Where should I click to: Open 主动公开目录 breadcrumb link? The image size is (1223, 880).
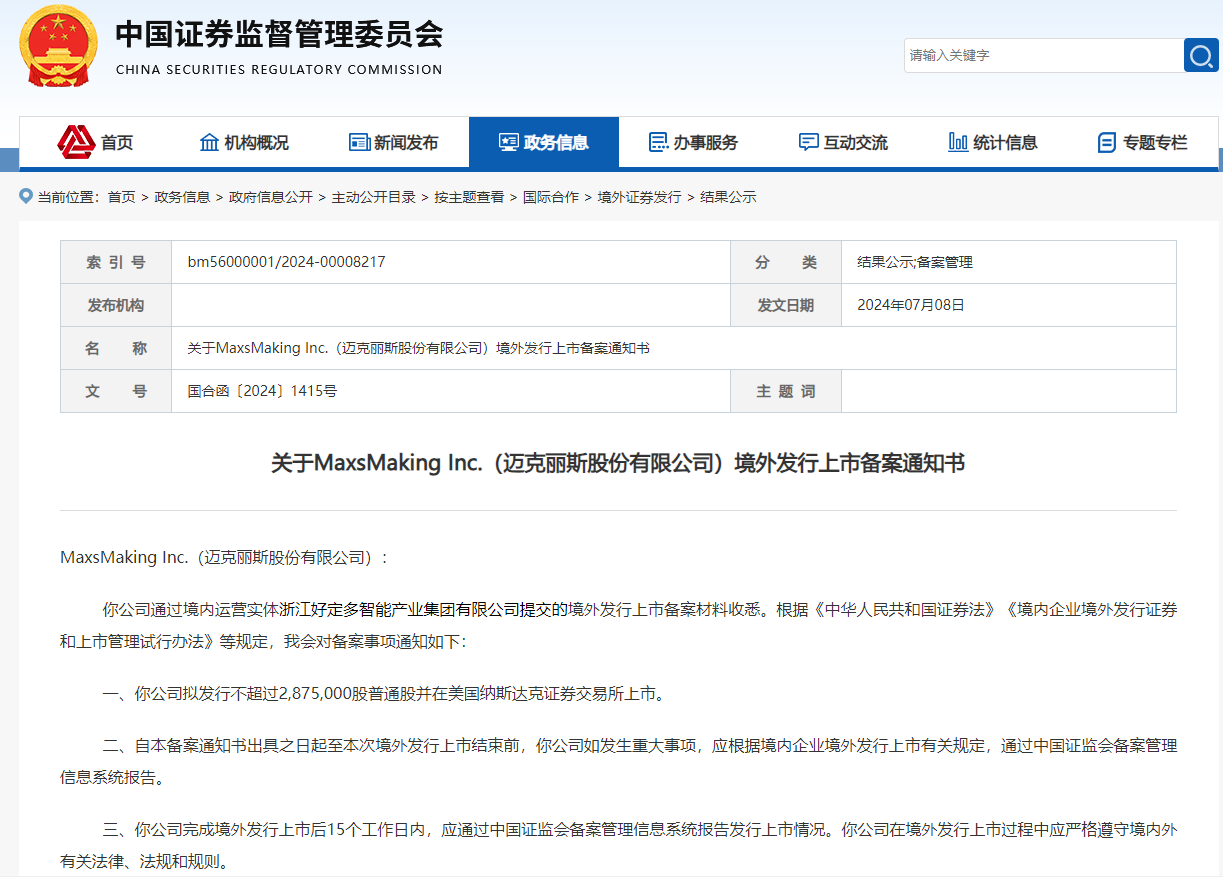coord(374,197)
